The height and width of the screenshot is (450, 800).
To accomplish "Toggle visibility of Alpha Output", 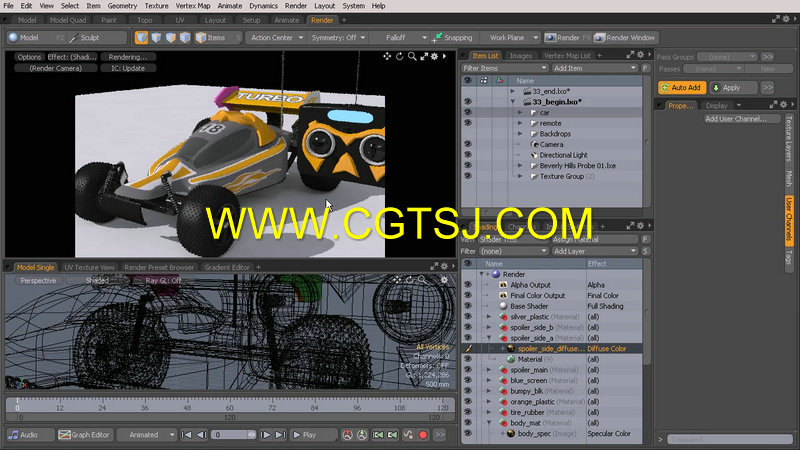I will [468, 285].
